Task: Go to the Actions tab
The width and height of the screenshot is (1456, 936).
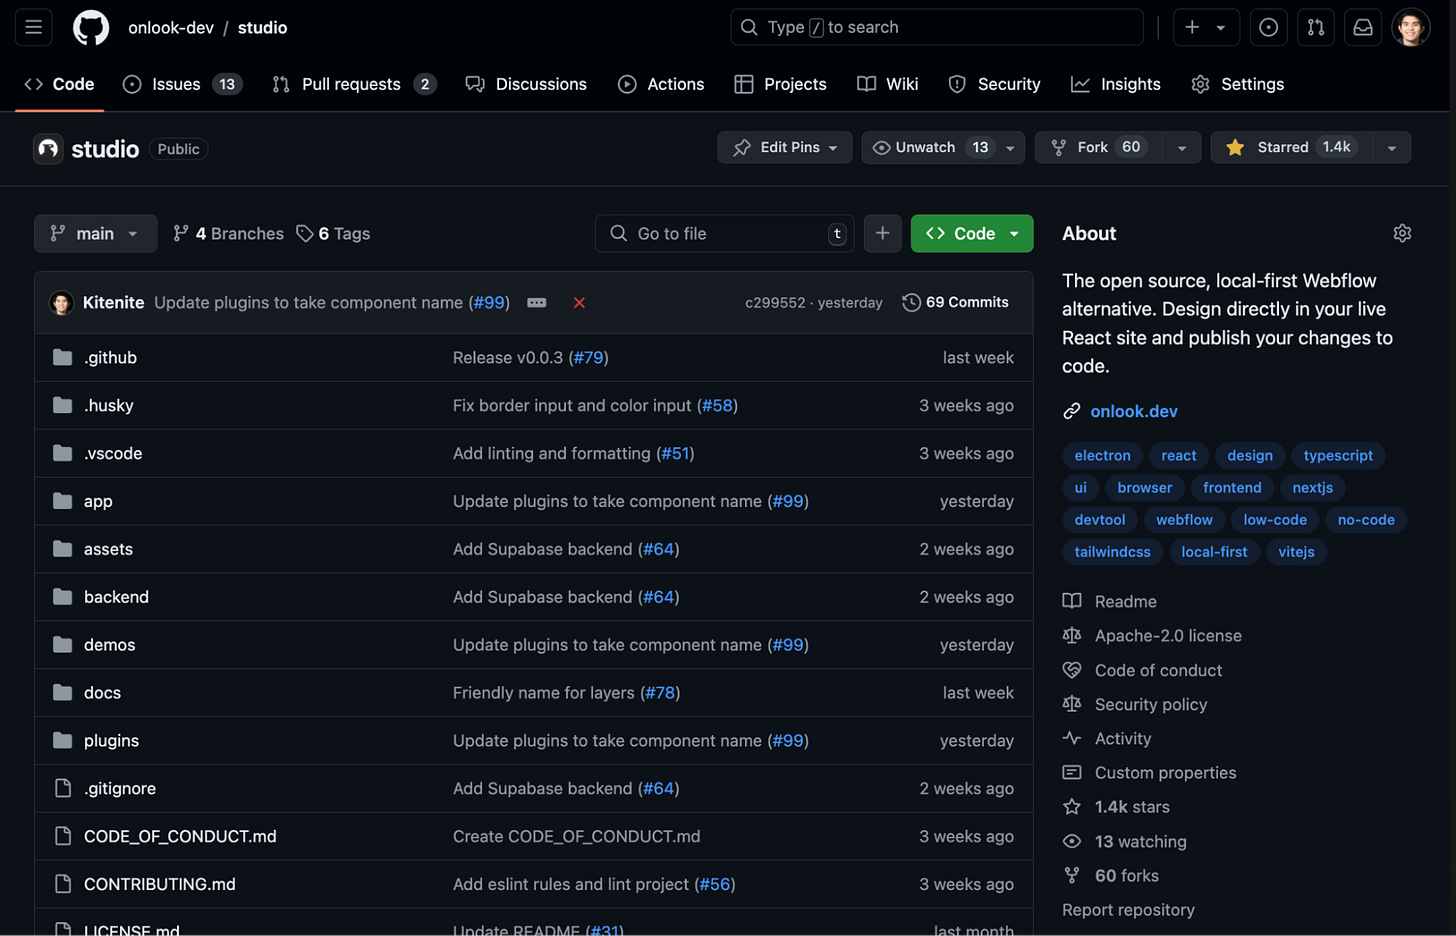Action: tap(661, 84)
